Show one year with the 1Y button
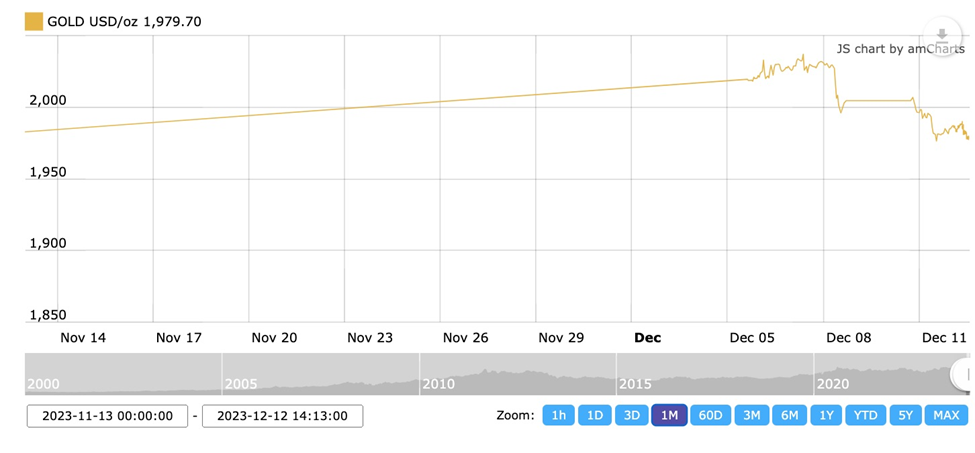Screen dimensions: 975x453 (x=826, y=415)
